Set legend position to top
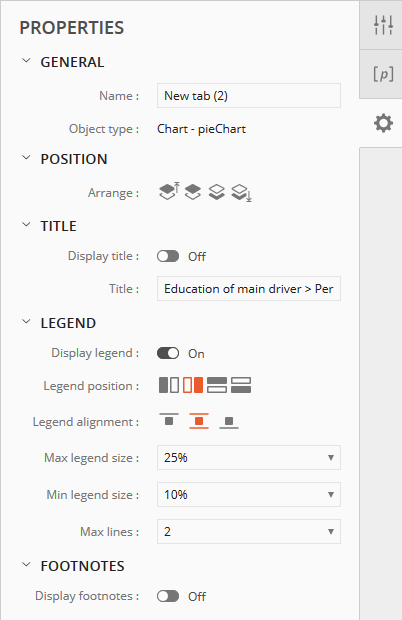402x620 pixels. point(217,385)
